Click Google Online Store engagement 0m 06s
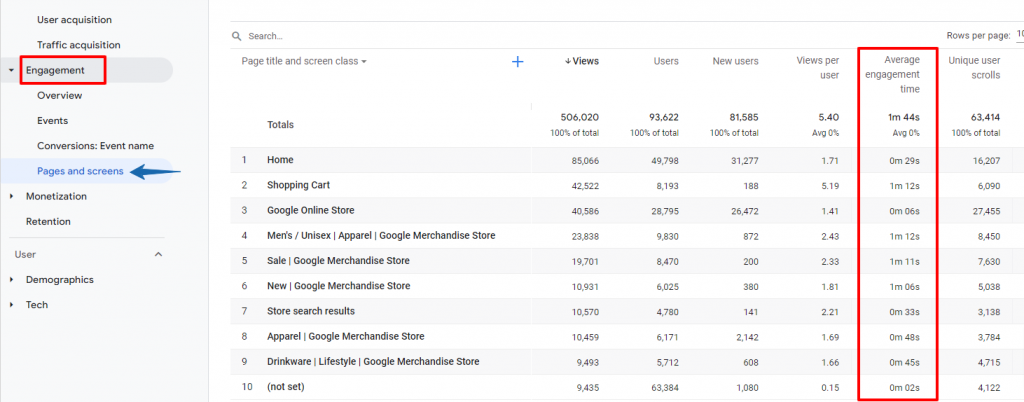 (x=904, y=211)
